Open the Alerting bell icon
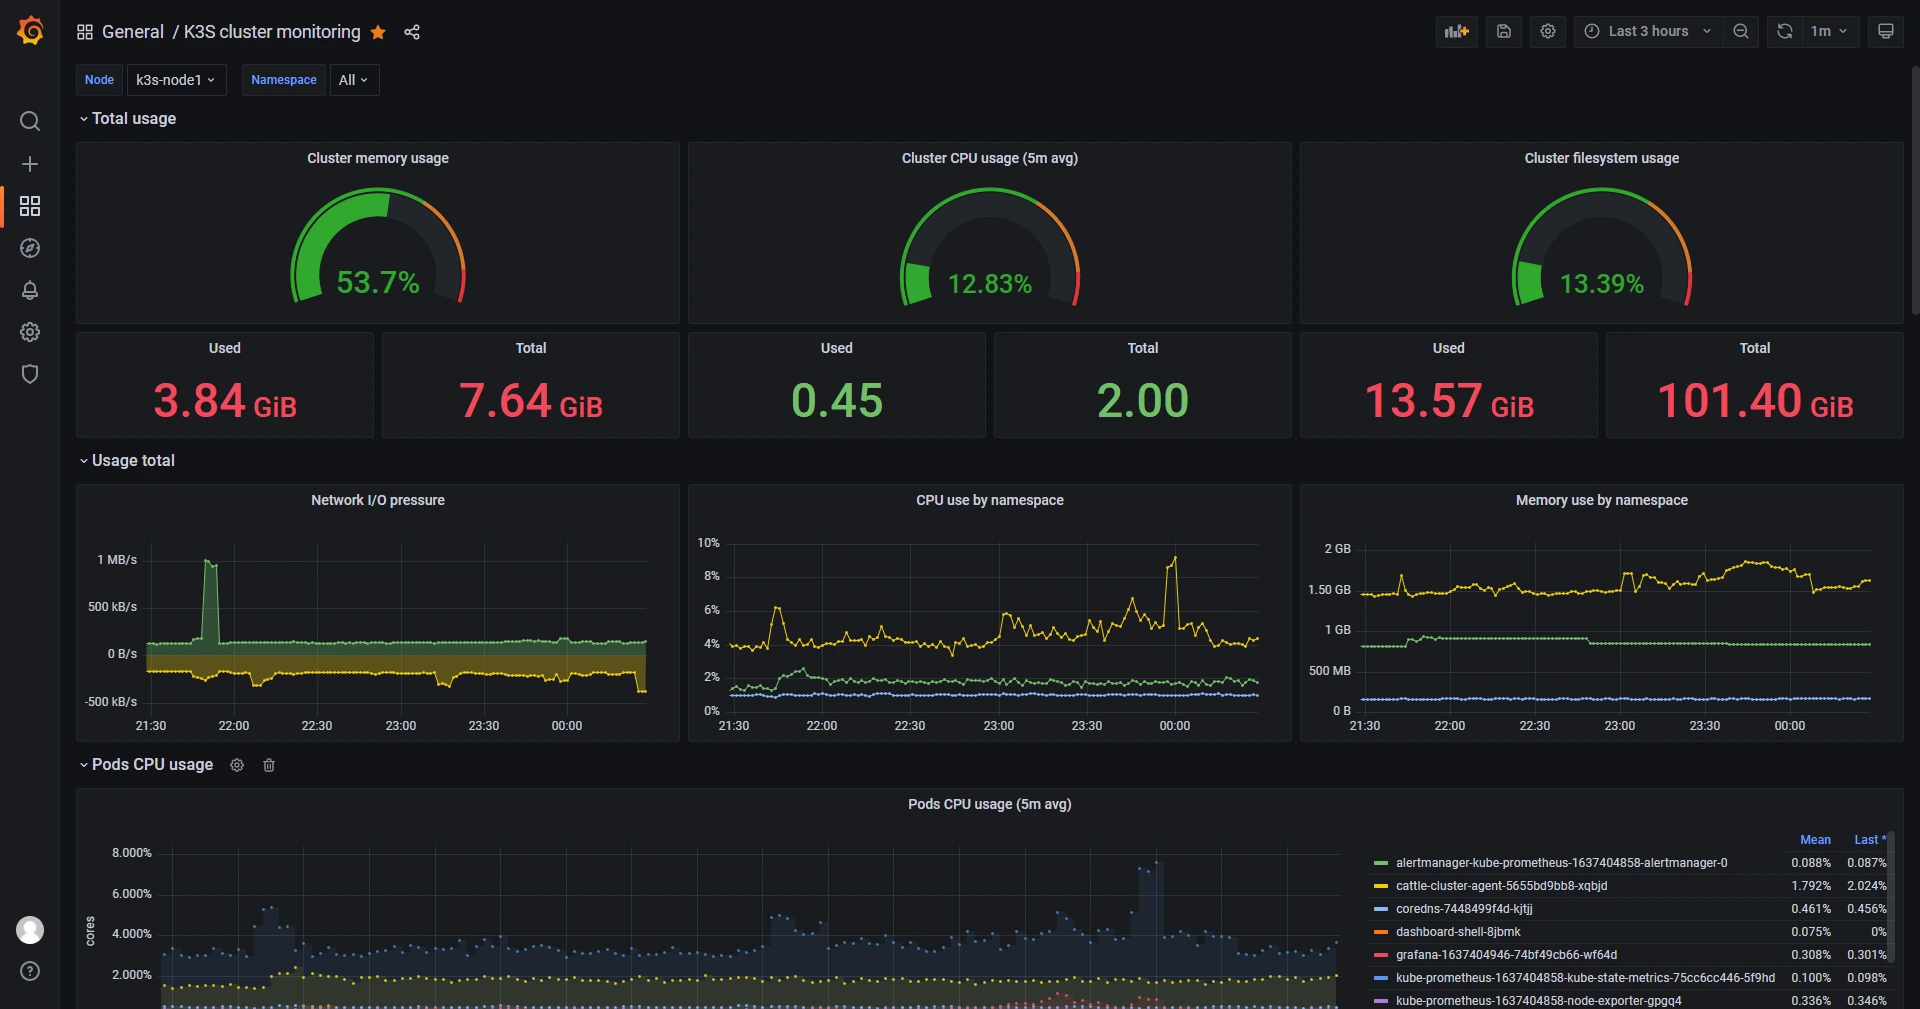The image size is (1920, 1009). coord(30,291)
